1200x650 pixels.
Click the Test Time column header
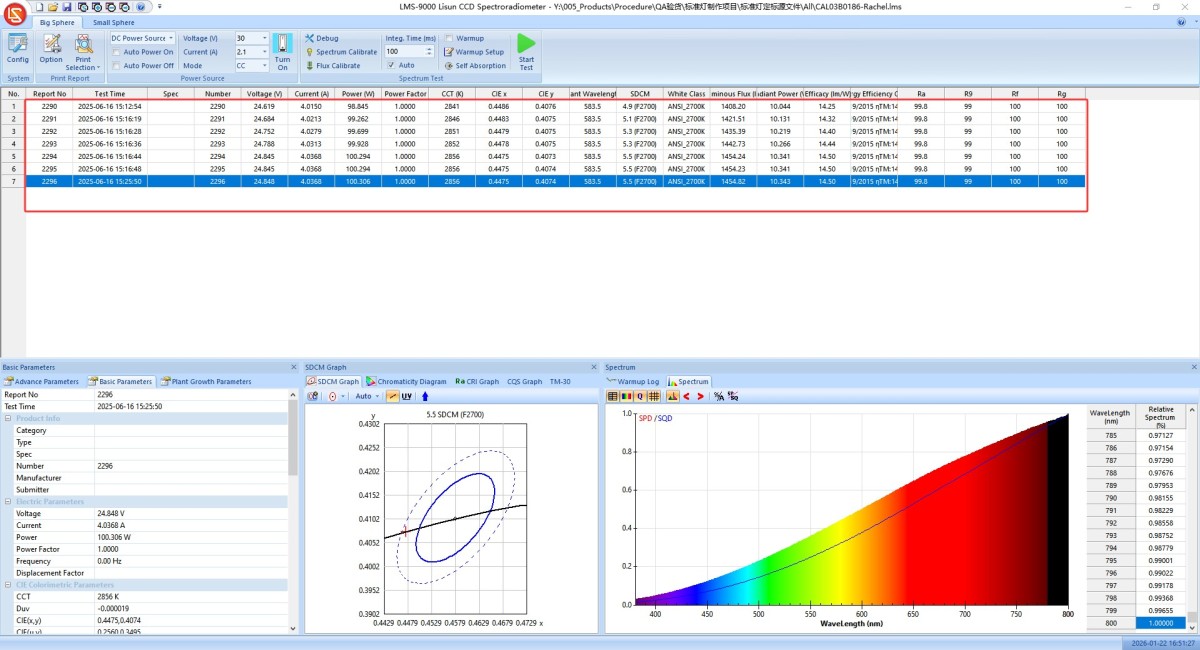[x=110, y=94]
